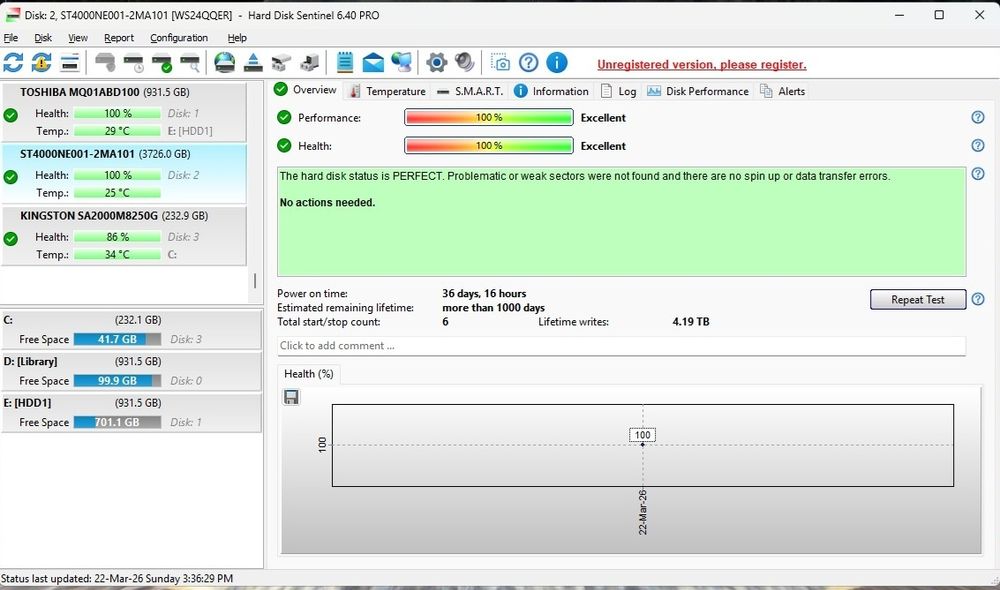Open the Help menu
The width and height of the screenshot is (1000, 590).
tap(237, 38)
